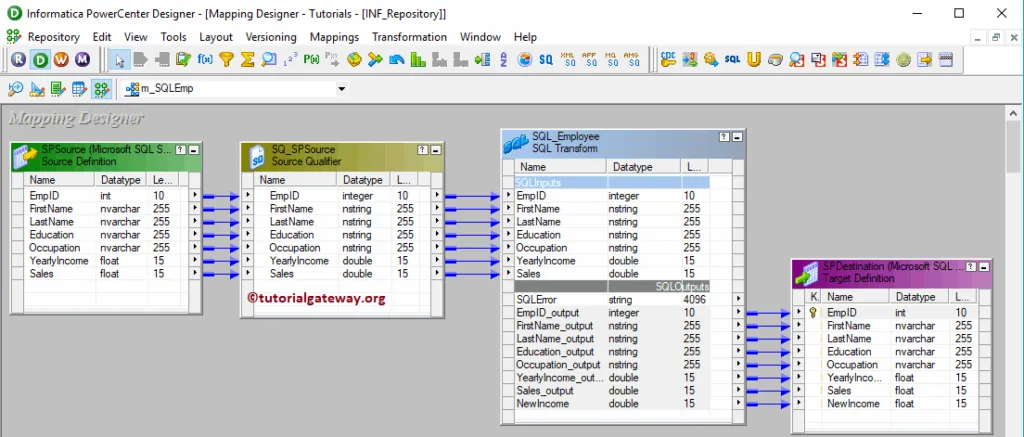1024x437 pixels.
Task: Collapse the SQ_SPSource Source Qualifier box
Action: (x=435, y=150)
